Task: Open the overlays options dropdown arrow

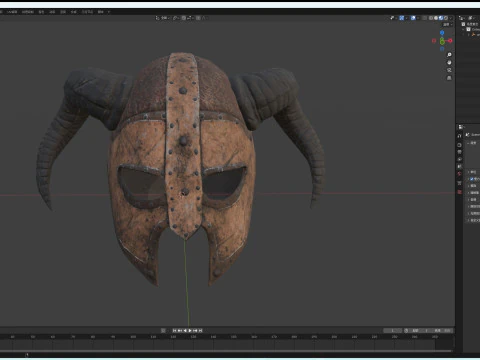Action: [418, 18]
